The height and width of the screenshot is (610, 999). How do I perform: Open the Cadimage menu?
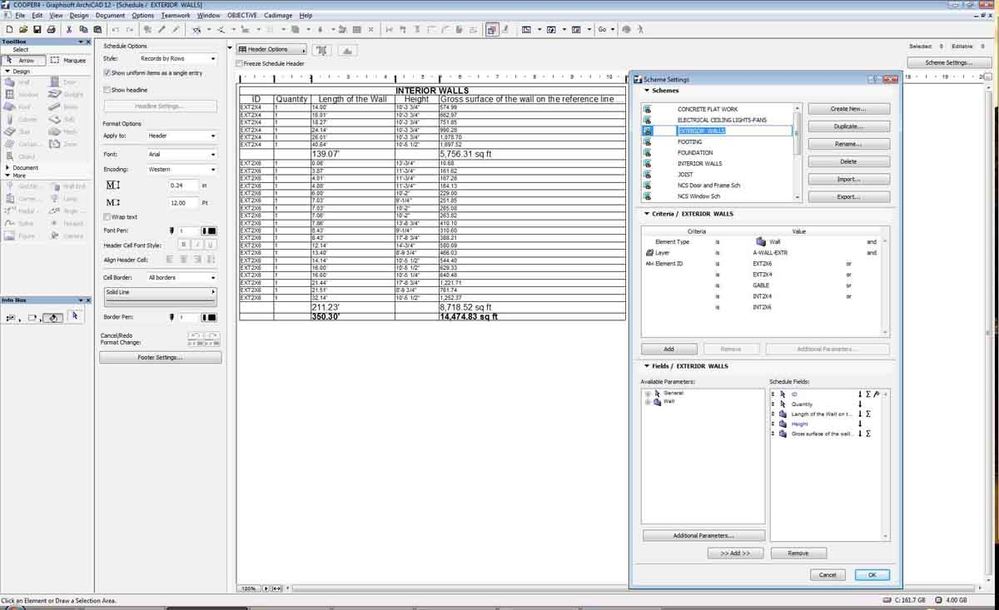tap(278, 15)
